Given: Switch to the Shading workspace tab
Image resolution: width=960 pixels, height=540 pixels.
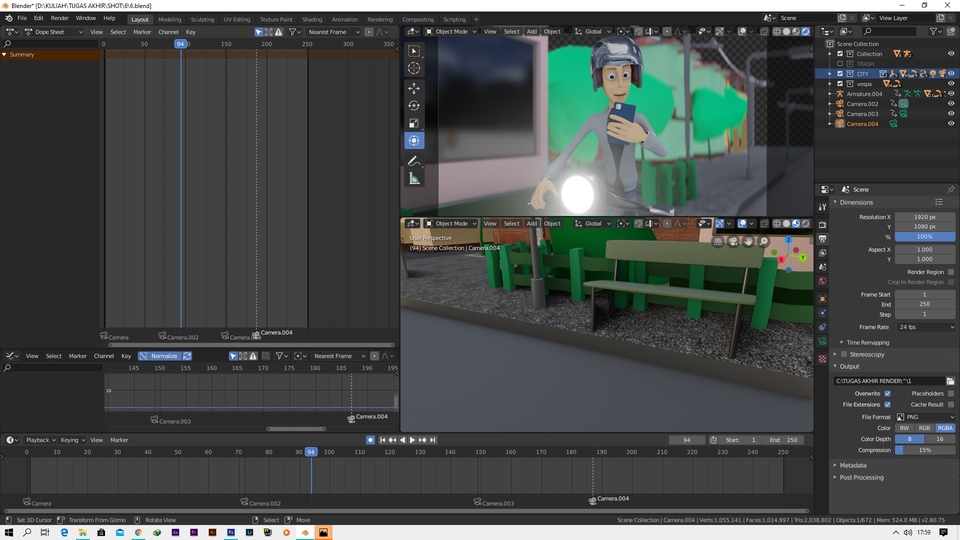Looking at the screenshot, I should pyautogui.click(x=312, y=20).
